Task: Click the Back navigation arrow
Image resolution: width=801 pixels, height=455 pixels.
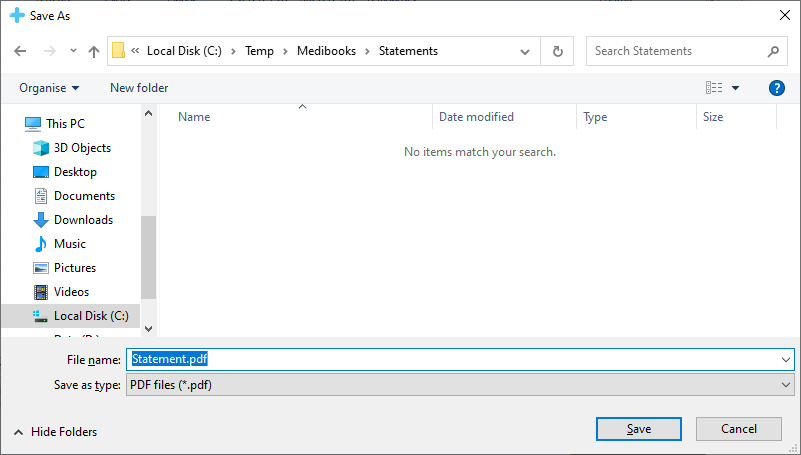Action: (x=20, y=51)
